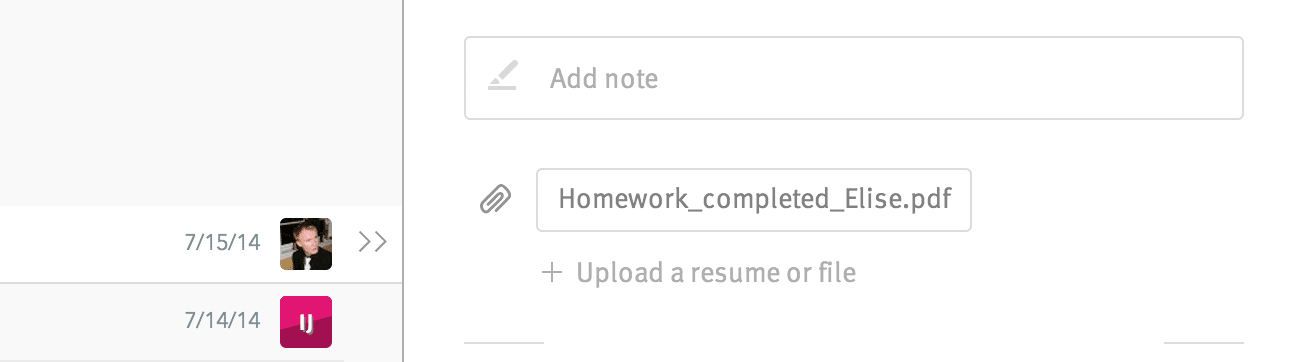Click the Add note placeholder text
The image size is (1294, 362).
coord(604,78)
